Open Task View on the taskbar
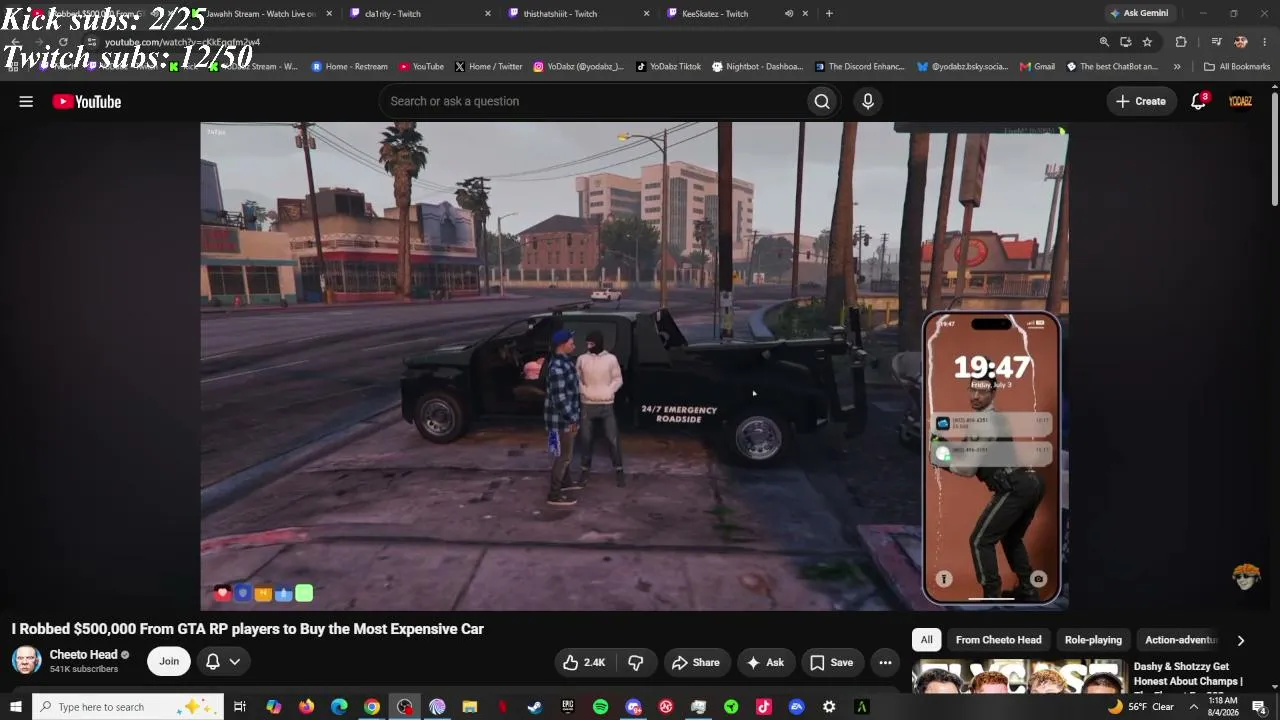The image size is (1280, 720). pos(240,707)
